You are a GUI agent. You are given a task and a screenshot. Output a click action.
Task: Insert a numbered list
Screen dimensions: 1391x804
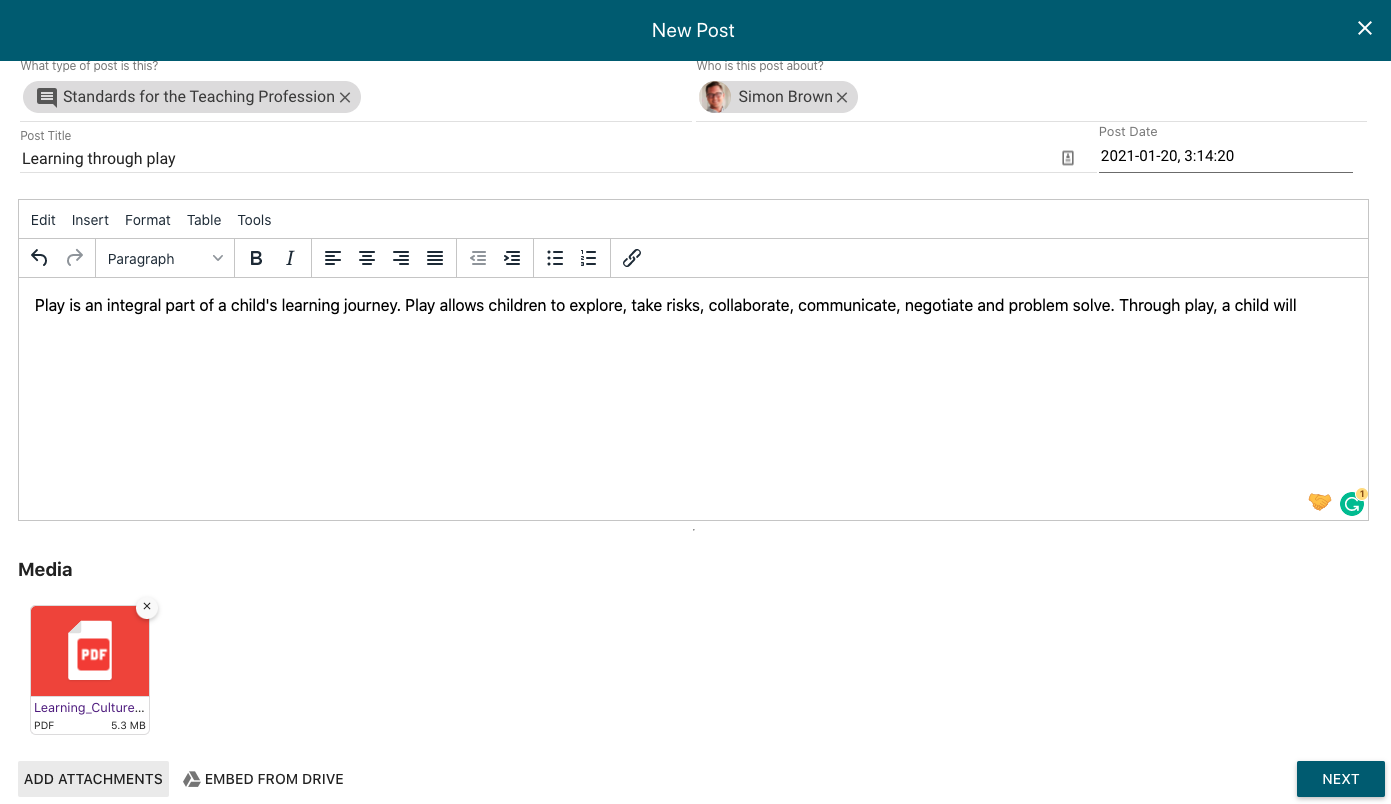pyautogui.click(x=589, y=258)
